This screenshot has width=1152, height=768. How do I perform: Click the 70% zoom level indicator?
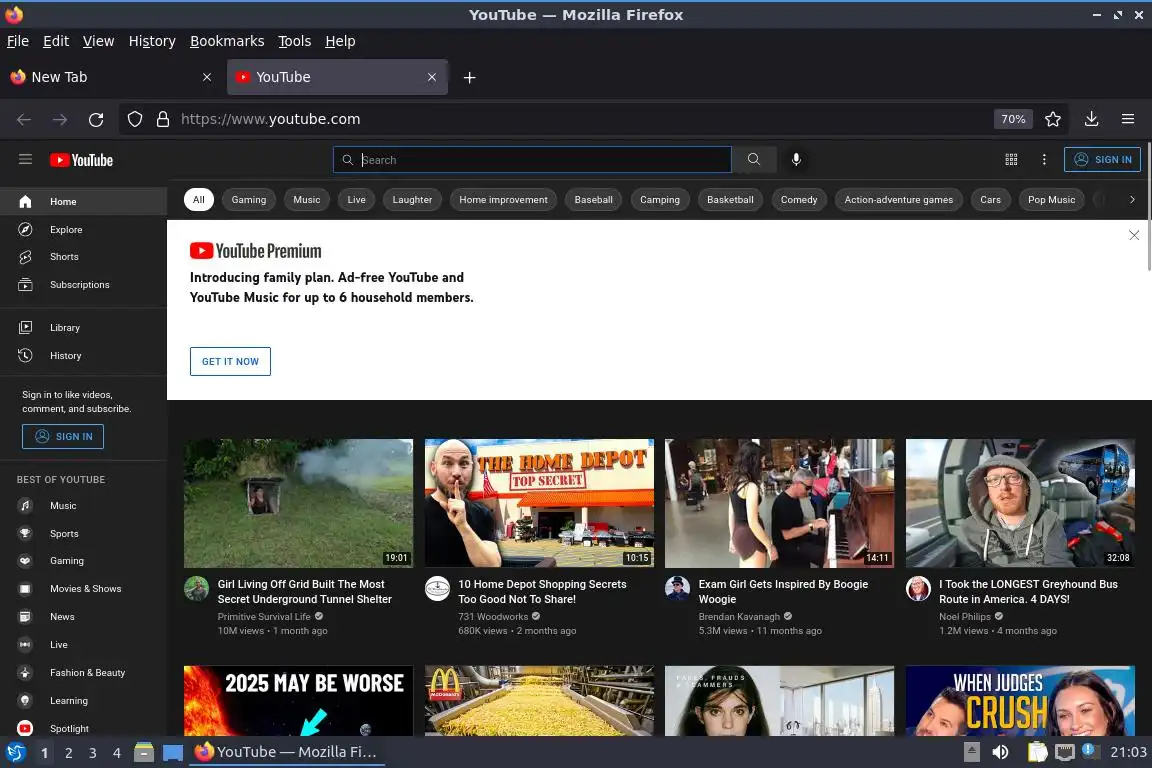pos(1013,119)
